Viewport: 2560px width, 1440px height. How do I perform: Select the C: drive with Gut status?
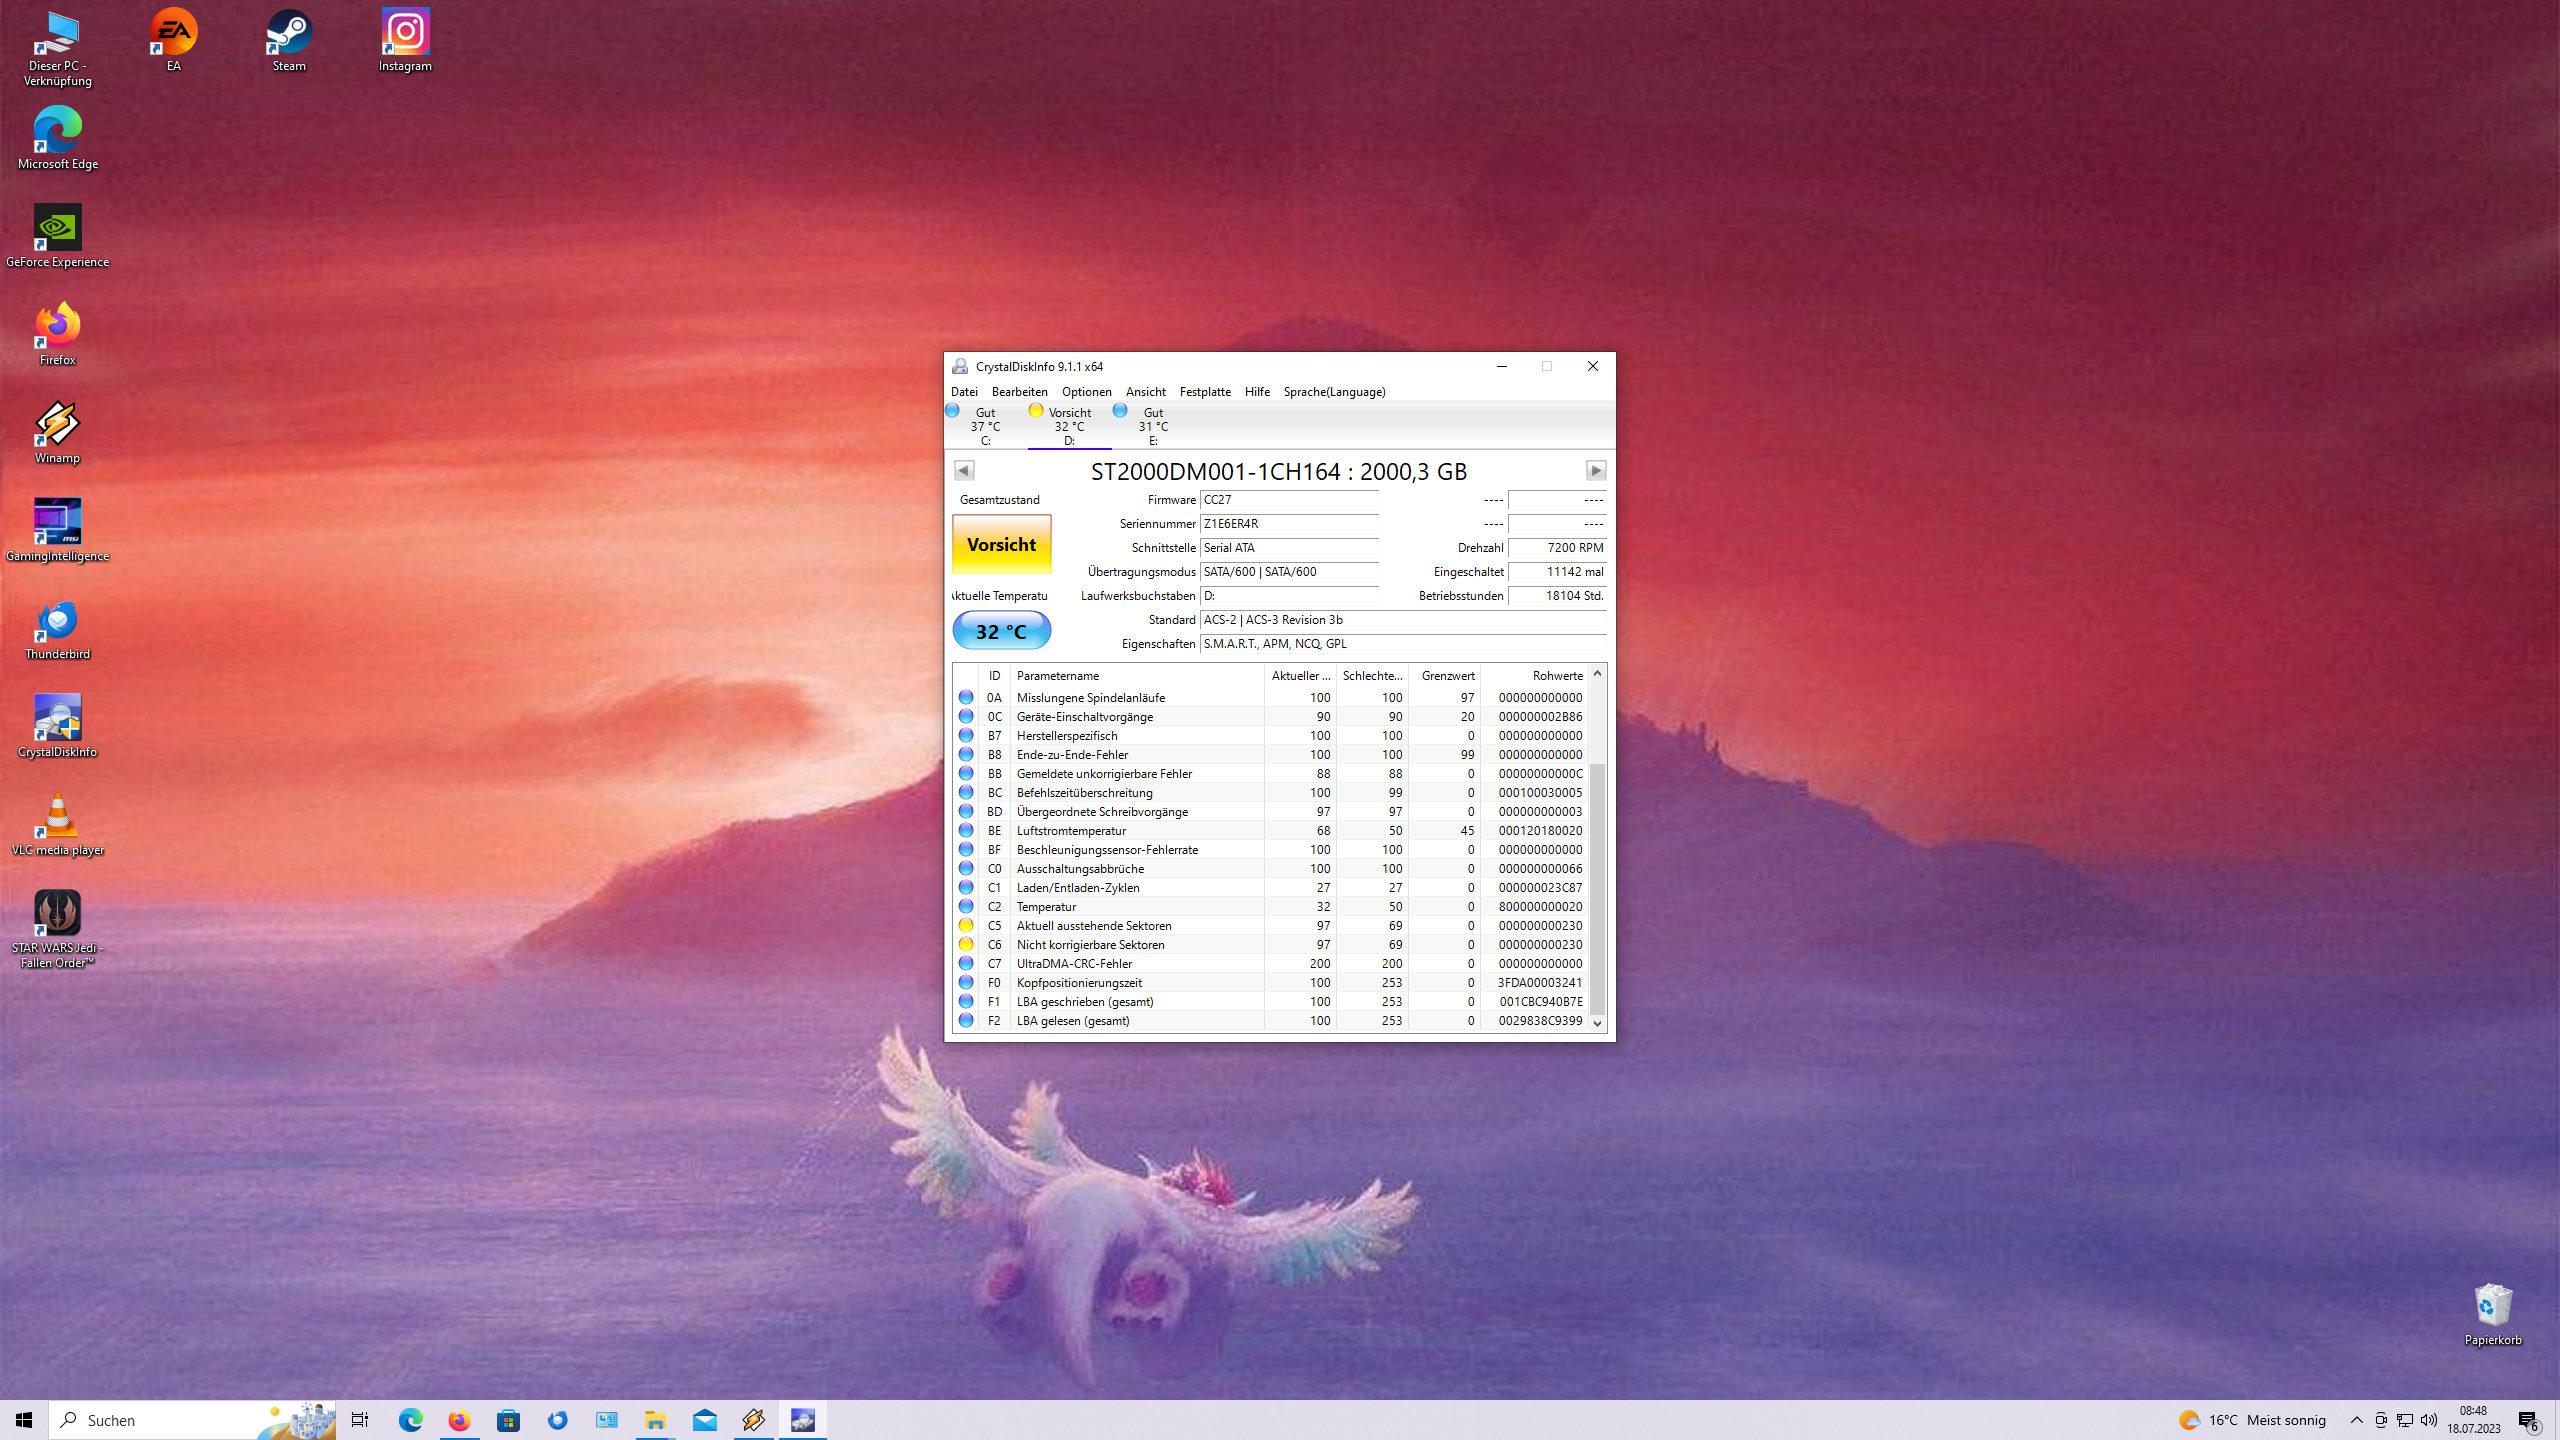coord(984,426)
